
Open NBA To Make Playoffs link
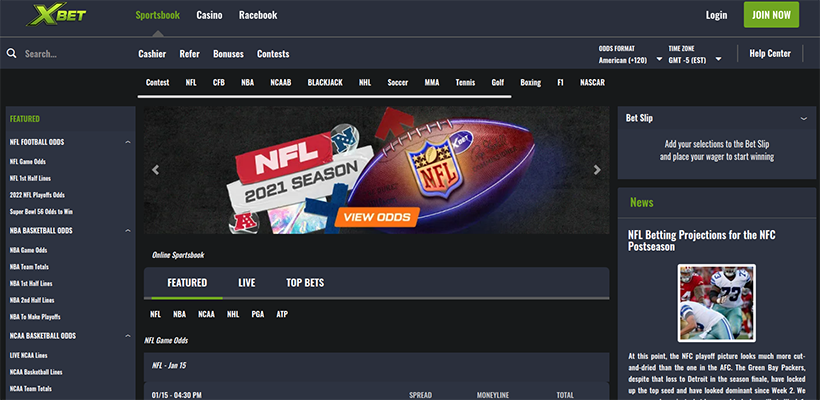[x=35, y=317]
